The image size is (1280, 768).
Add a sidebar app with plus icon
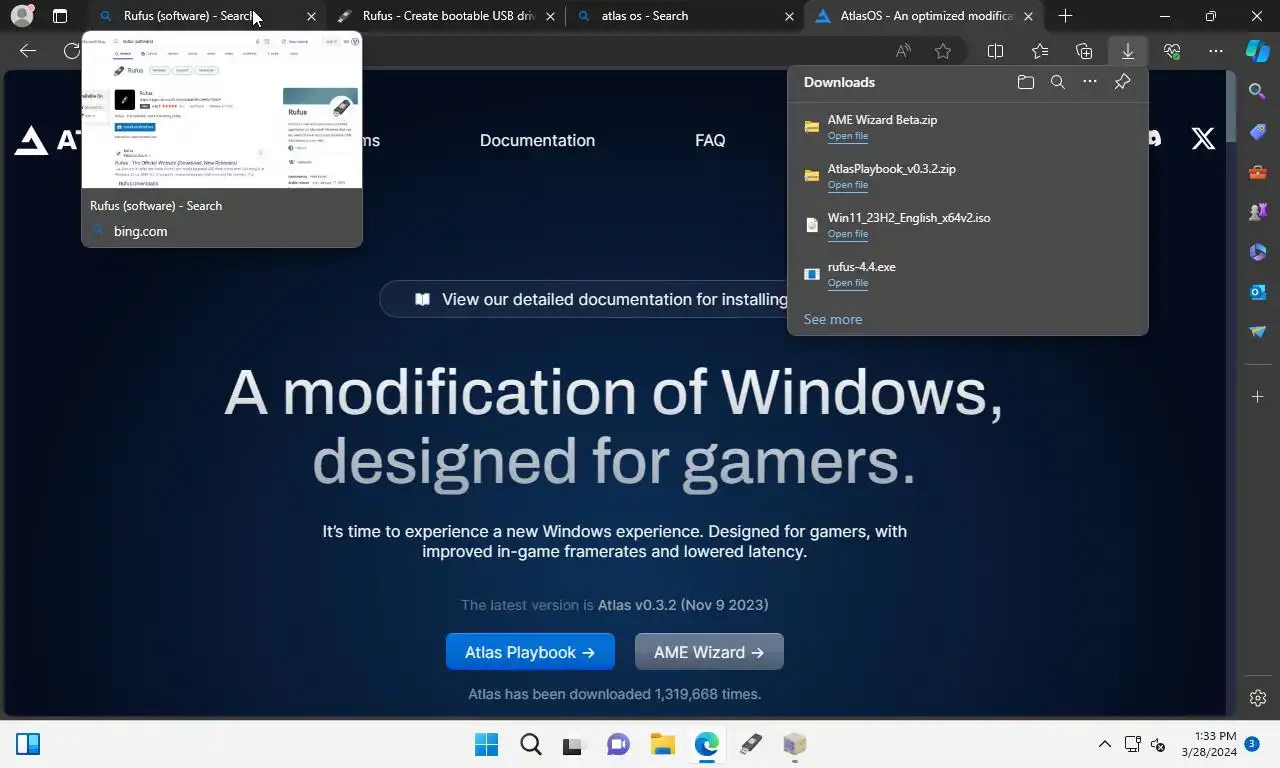(1258, 397)
